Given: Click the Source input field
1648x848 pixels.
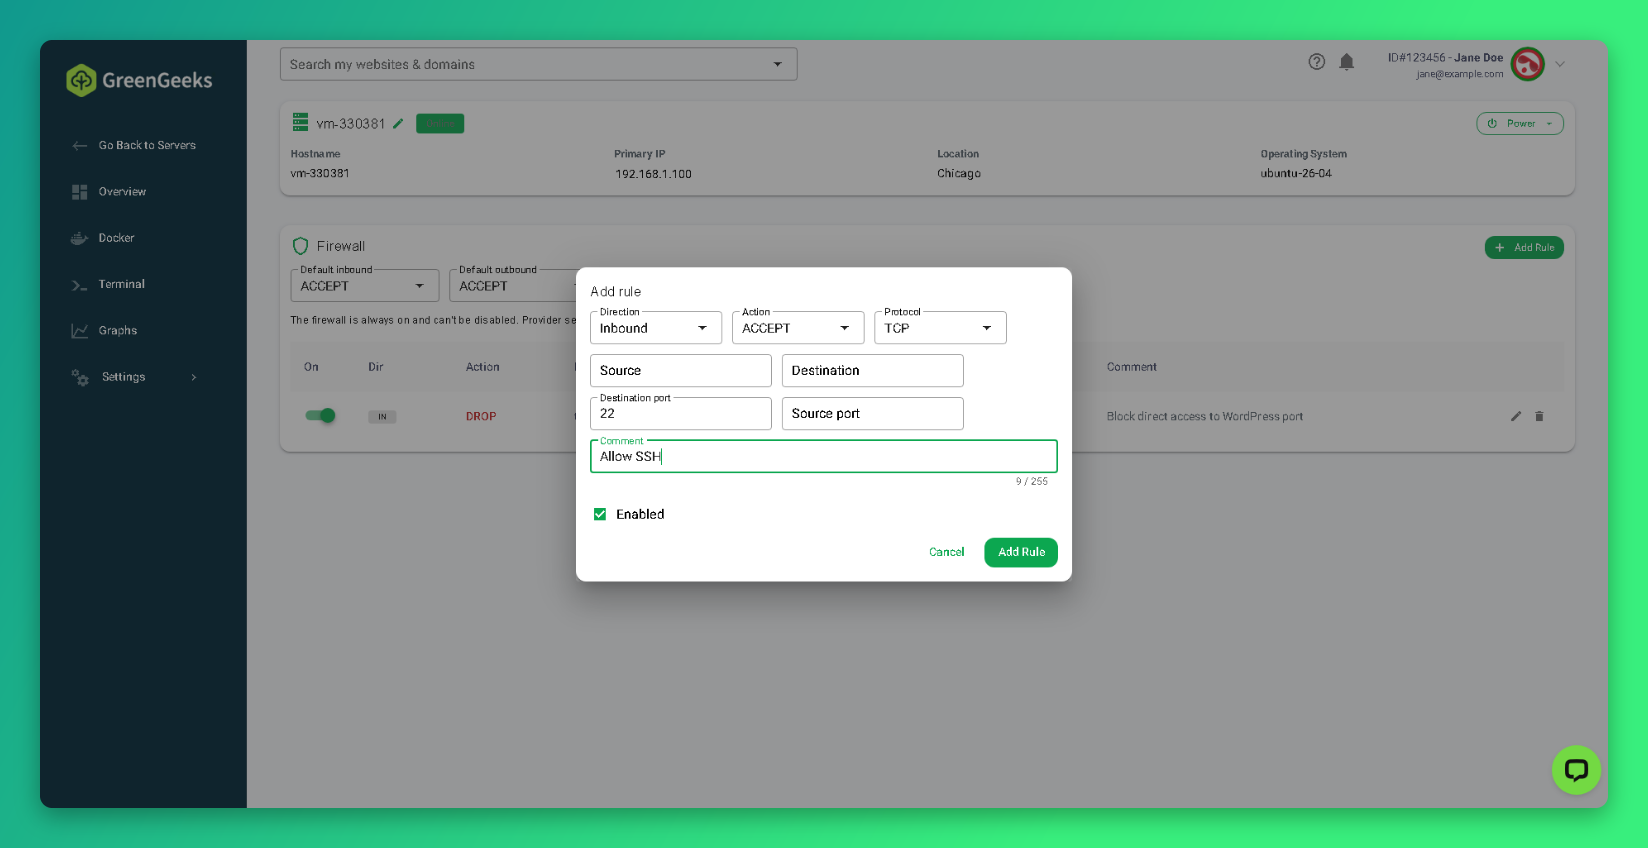Looking at the screenshot, I should click(x=681, y=370).
